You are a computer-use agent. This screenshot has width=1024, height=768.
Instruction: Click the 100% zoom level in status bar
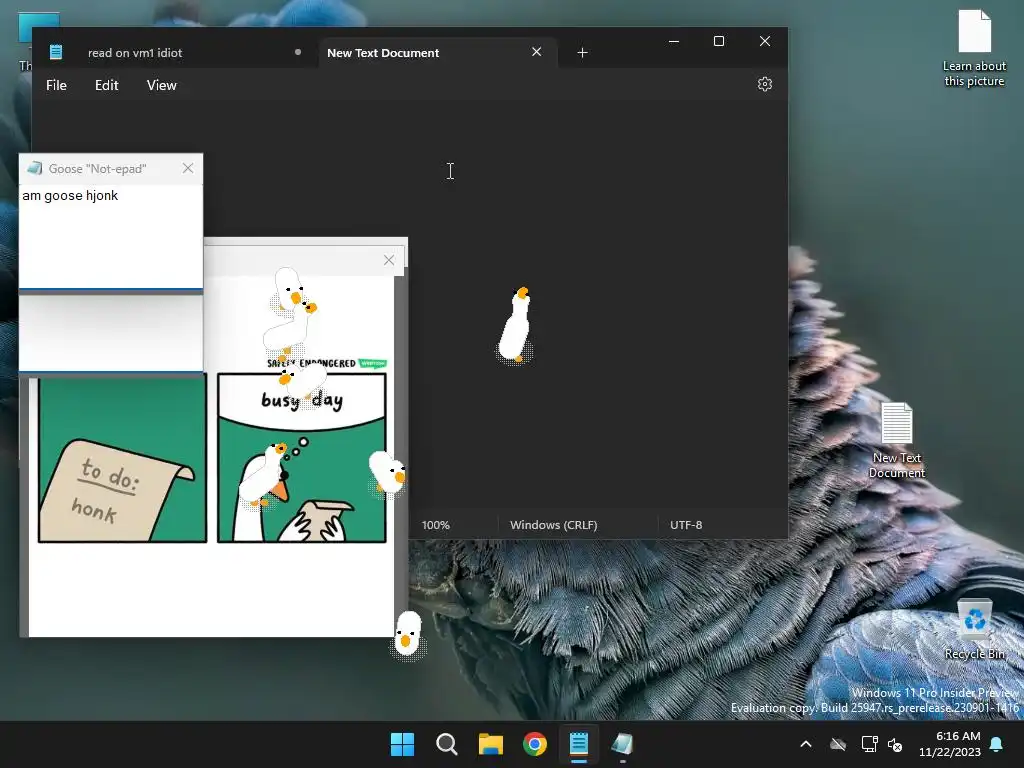point(436,525)
